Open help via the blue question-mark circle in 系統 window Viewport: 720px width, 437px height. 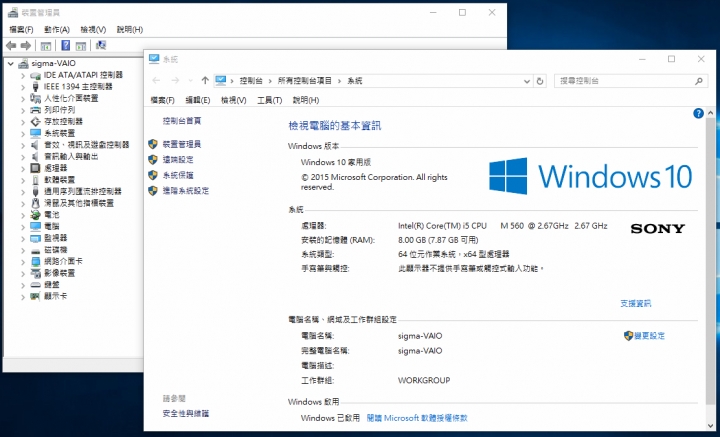pos(698,113)
